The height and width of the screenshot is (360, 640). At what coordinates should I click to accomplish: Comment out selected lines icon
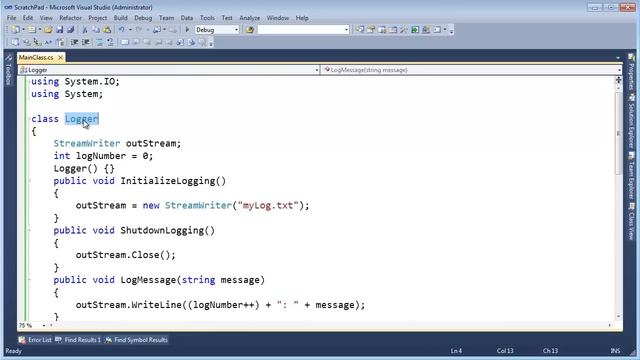click(99, 42)
